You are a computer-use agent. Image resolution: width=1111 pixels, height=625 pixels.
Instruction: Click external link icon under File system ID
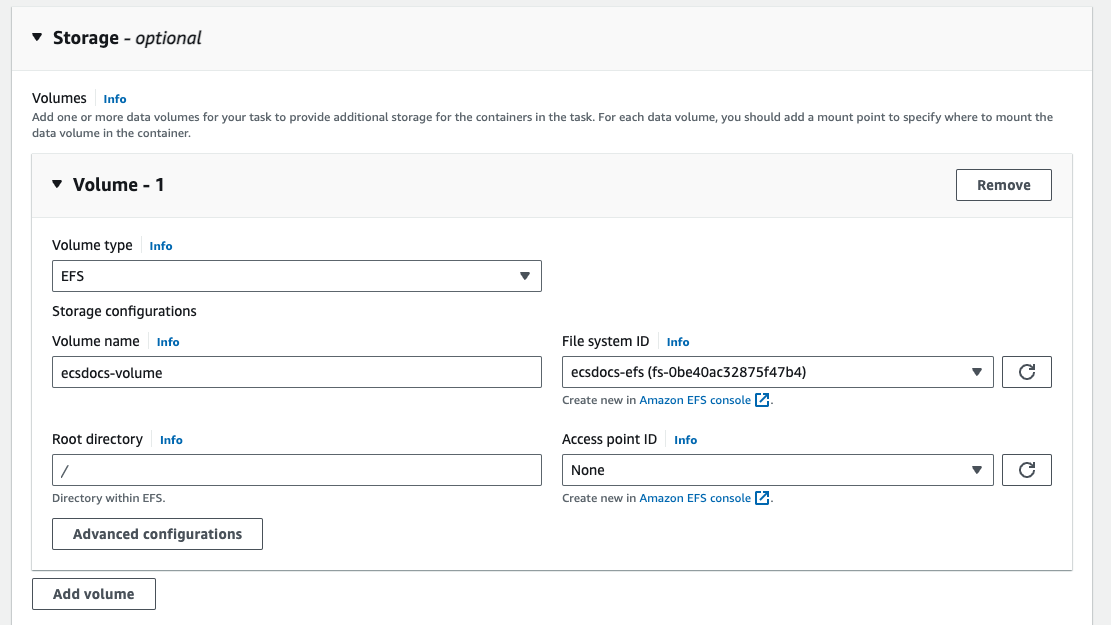(763, 400)
